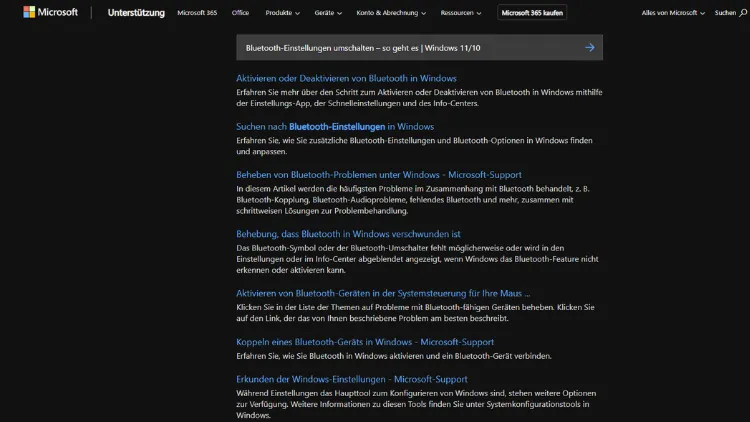Image resolution: width=750 pixels, height=422 pixels.
Task: Click Microsoft 365 kaufen button
Action: 532,13
